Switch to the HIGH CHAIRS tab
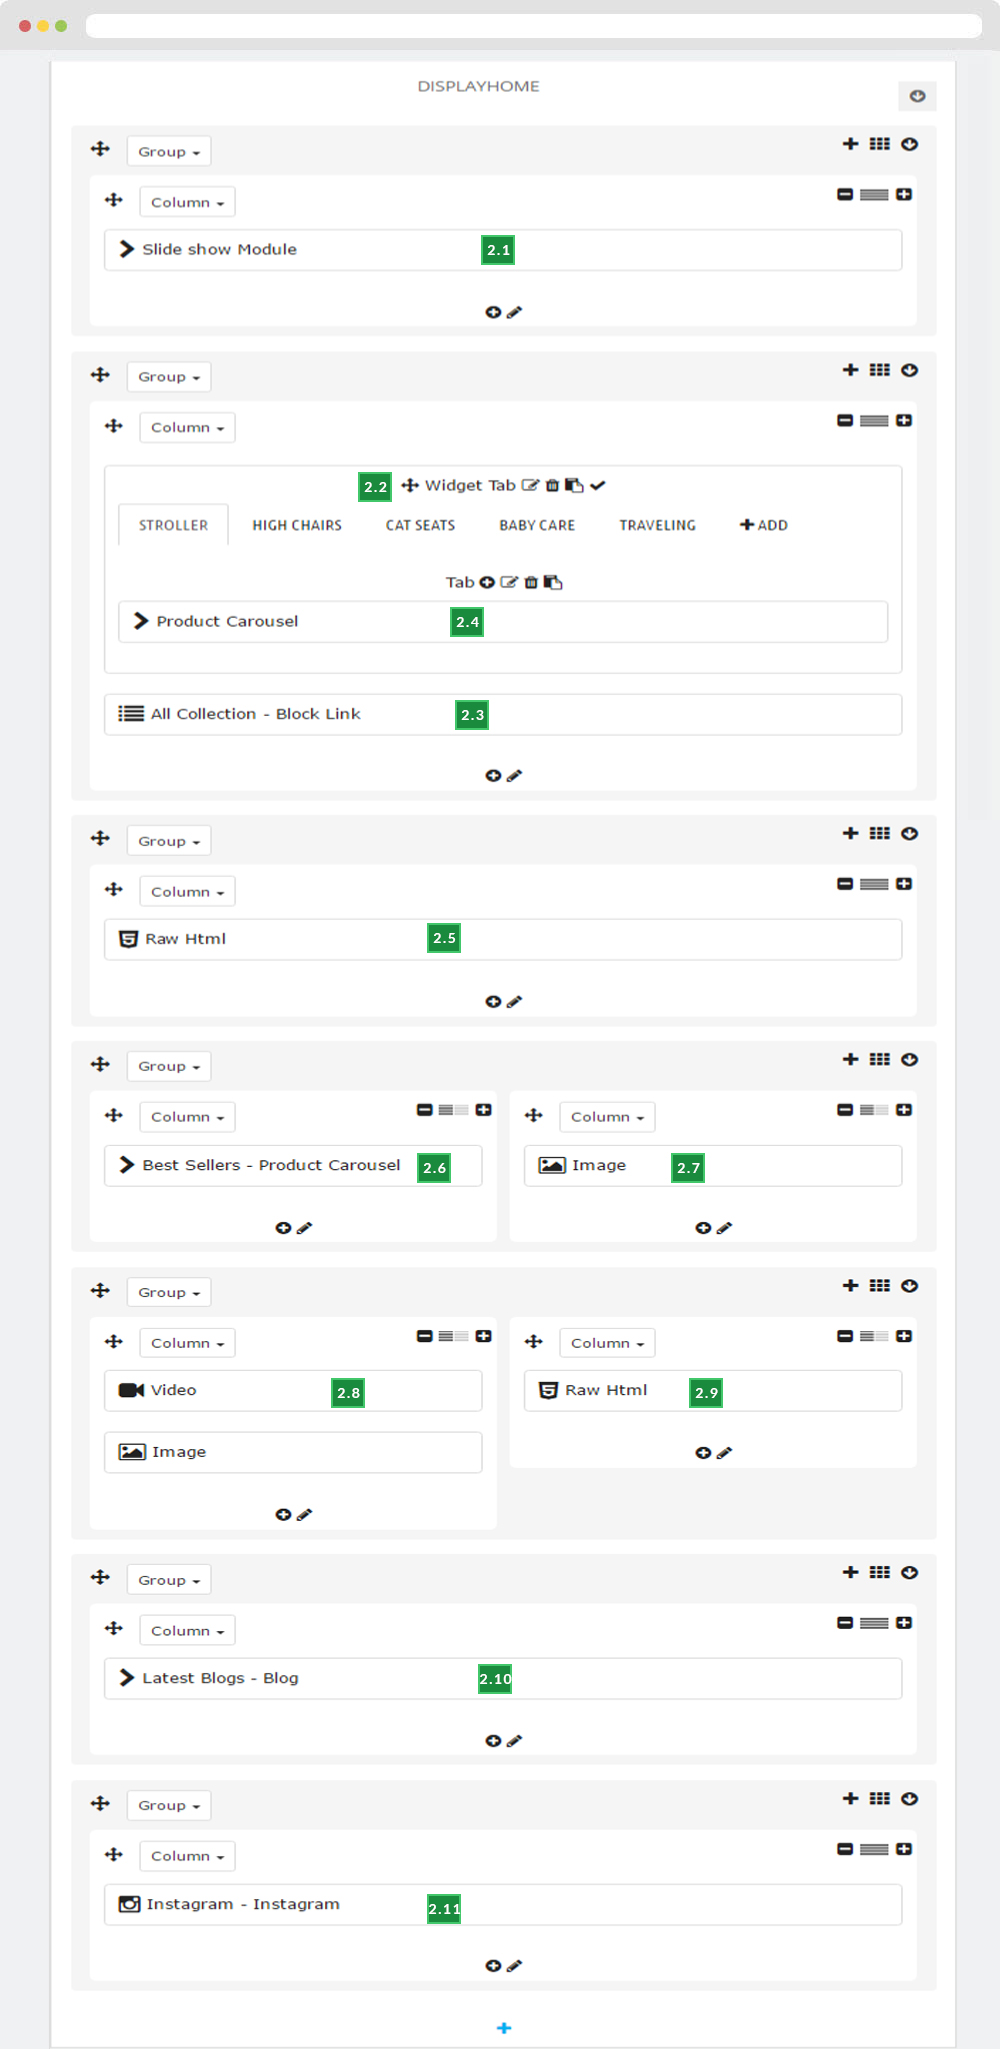The width and height of the screenshot is (1000, 2049). pyautogui.click(x=297, y=525)
